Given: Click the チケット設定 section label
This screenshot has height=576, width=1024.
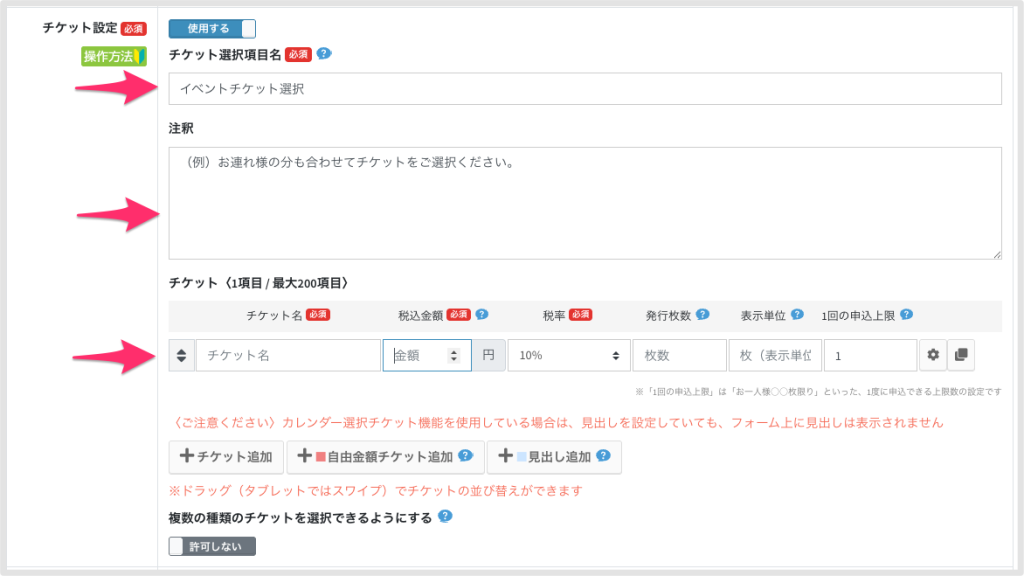Looking at the screenshot, I should 80,28.
